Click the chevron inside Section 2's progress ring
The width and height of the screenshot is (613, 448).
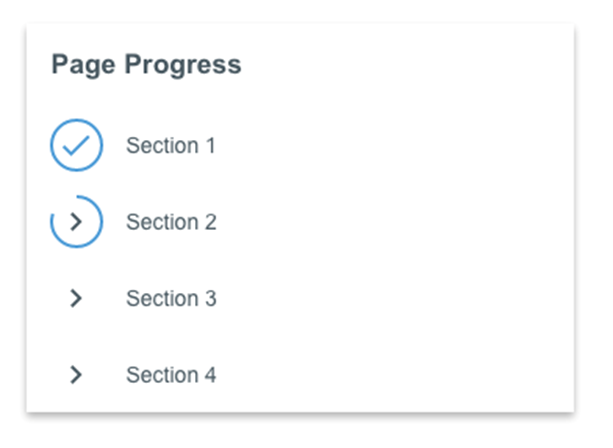(x=76, y=222)
